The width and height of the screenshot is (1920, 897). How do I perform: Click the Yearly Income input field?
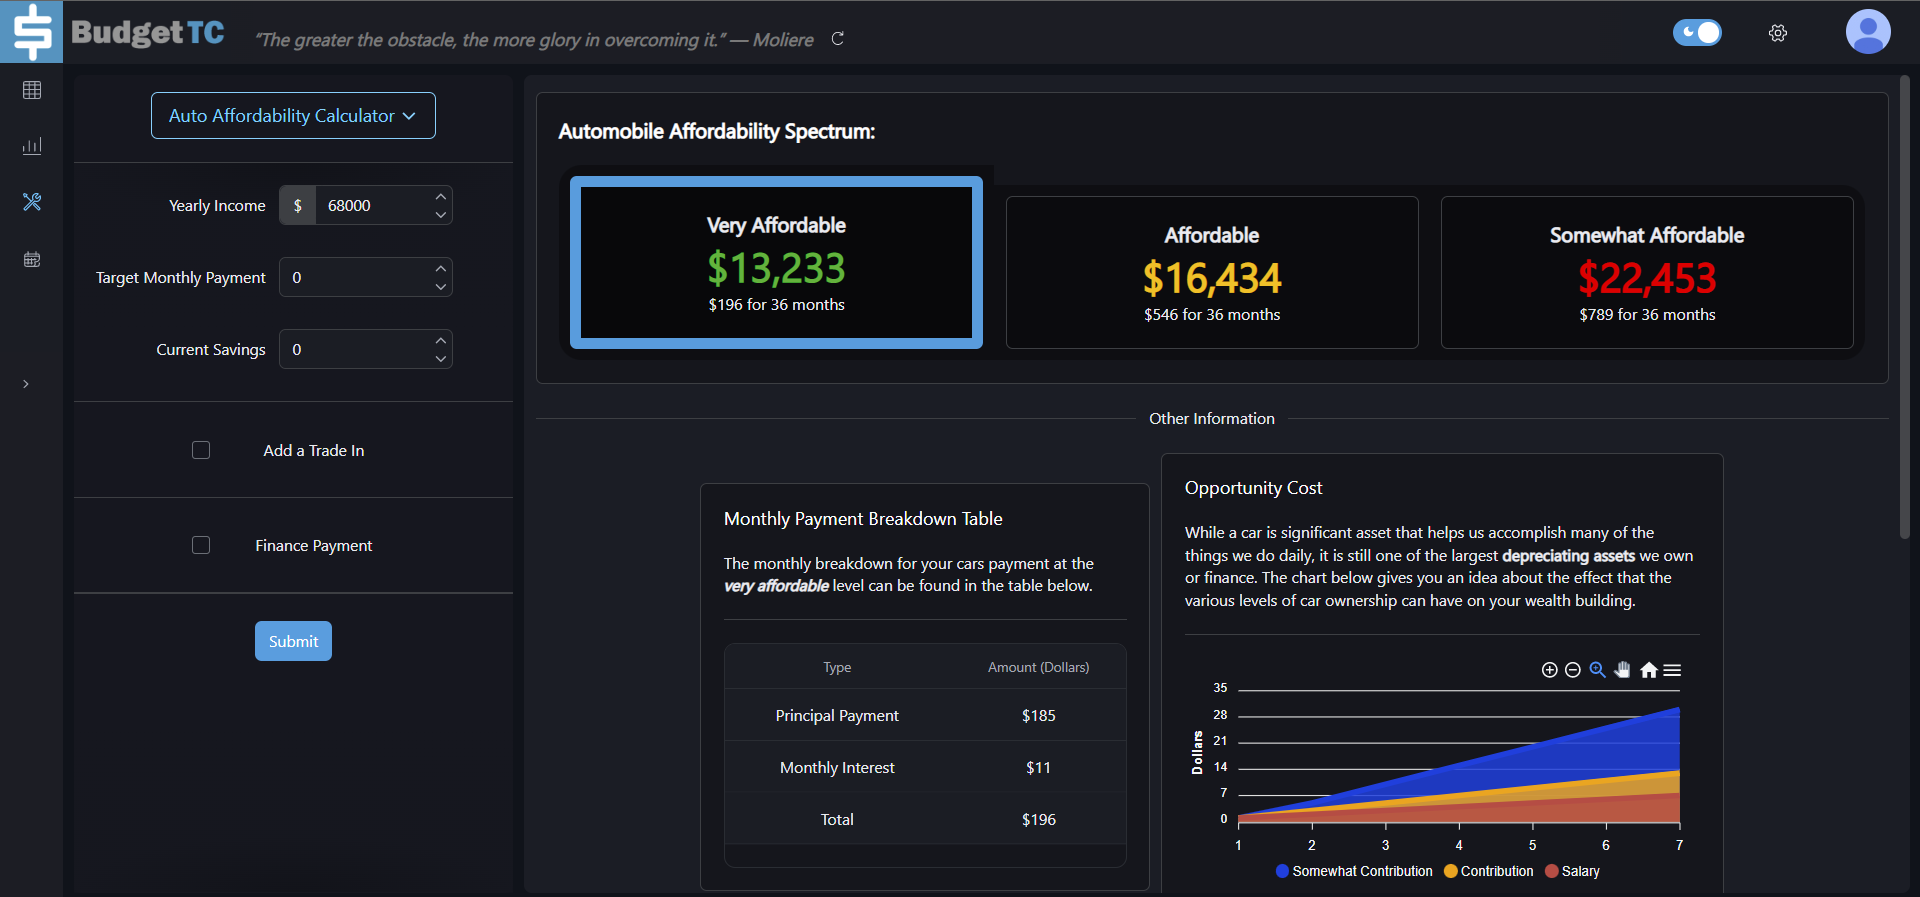[372, 206]
